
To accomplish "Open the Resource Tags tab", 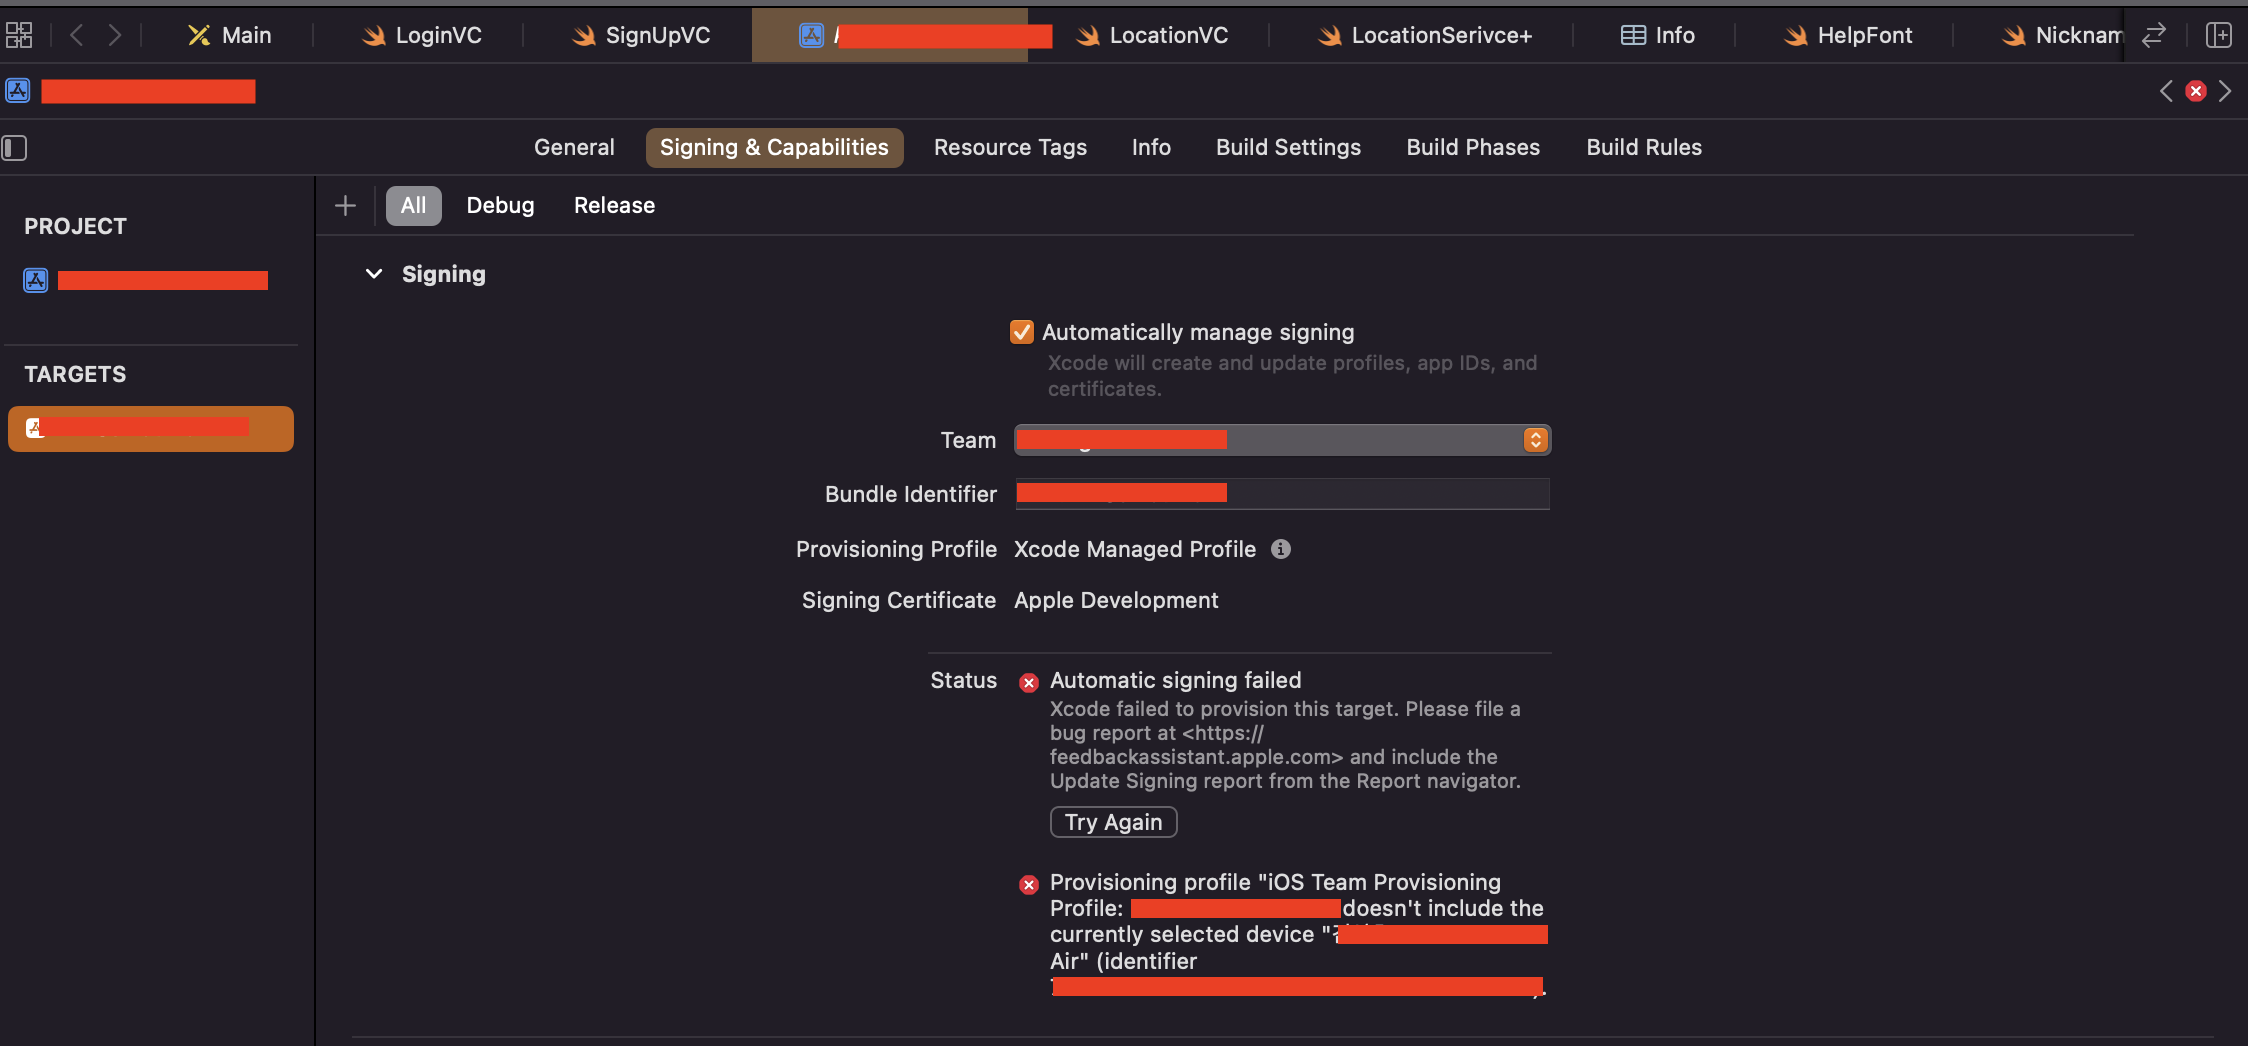I will point(1010,148).
